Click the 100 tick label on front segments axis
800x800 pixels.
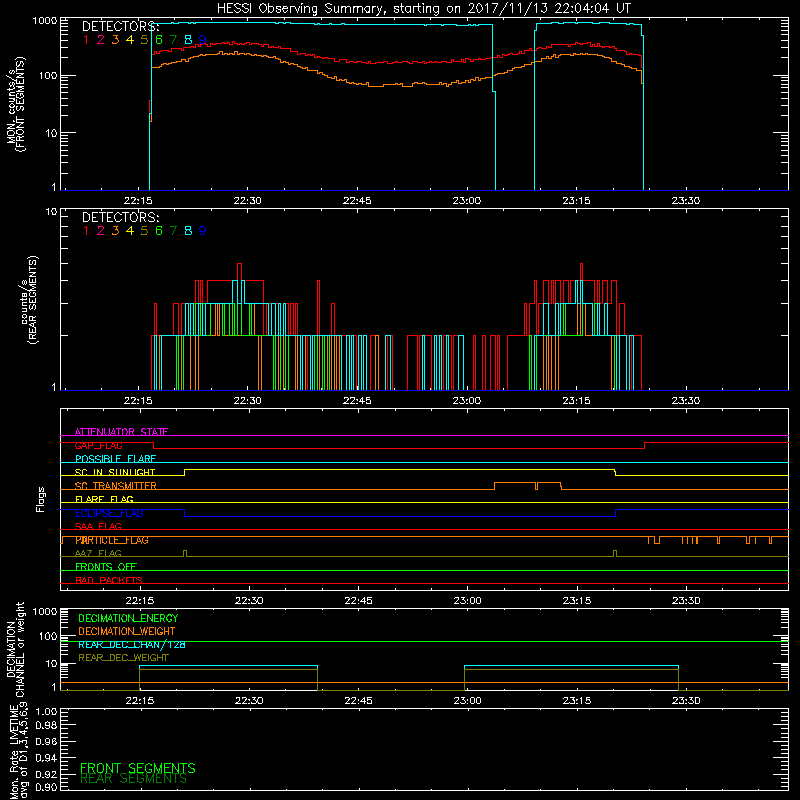(47, 76)
